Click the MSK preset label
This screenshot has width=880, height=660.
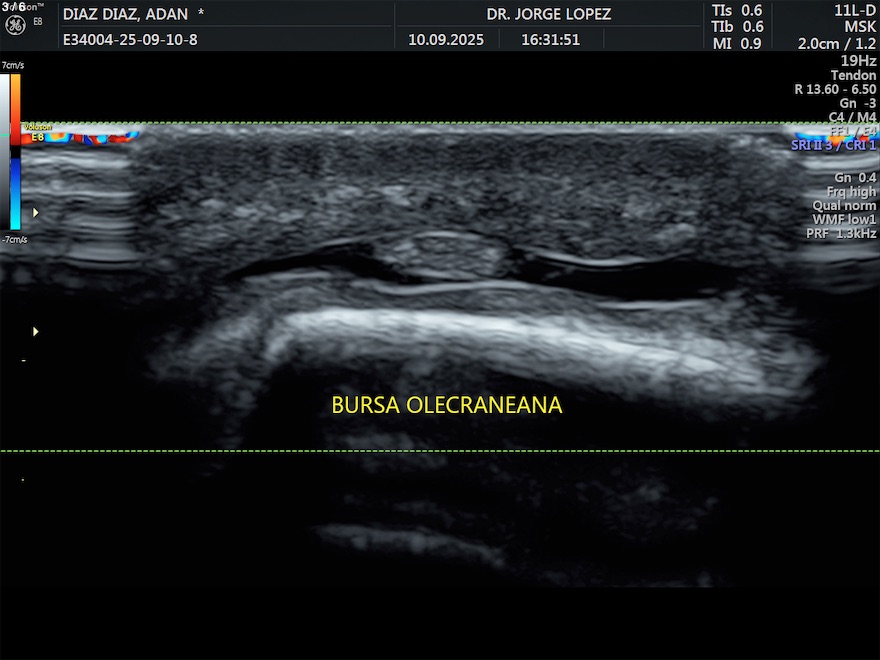coord(860,27)
